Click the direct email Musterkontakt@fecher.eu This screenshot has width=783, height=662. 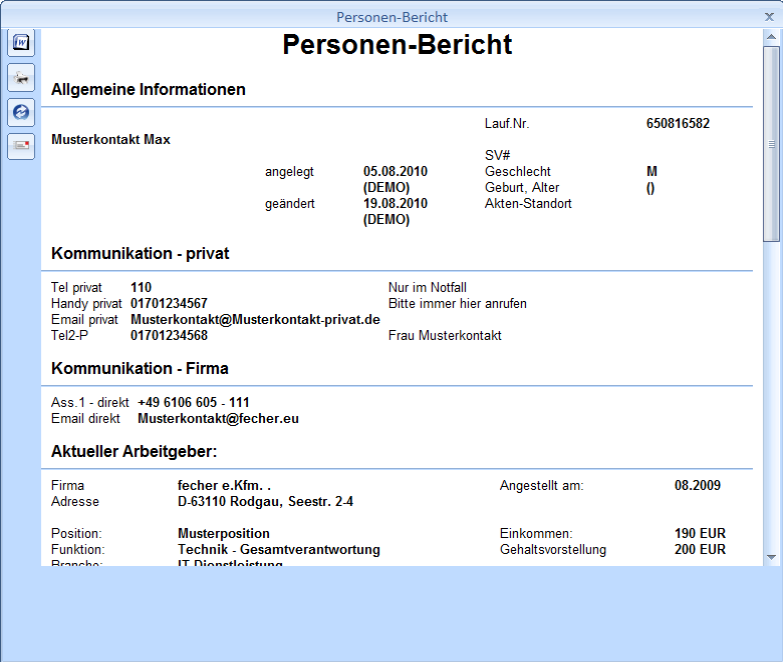218,418
